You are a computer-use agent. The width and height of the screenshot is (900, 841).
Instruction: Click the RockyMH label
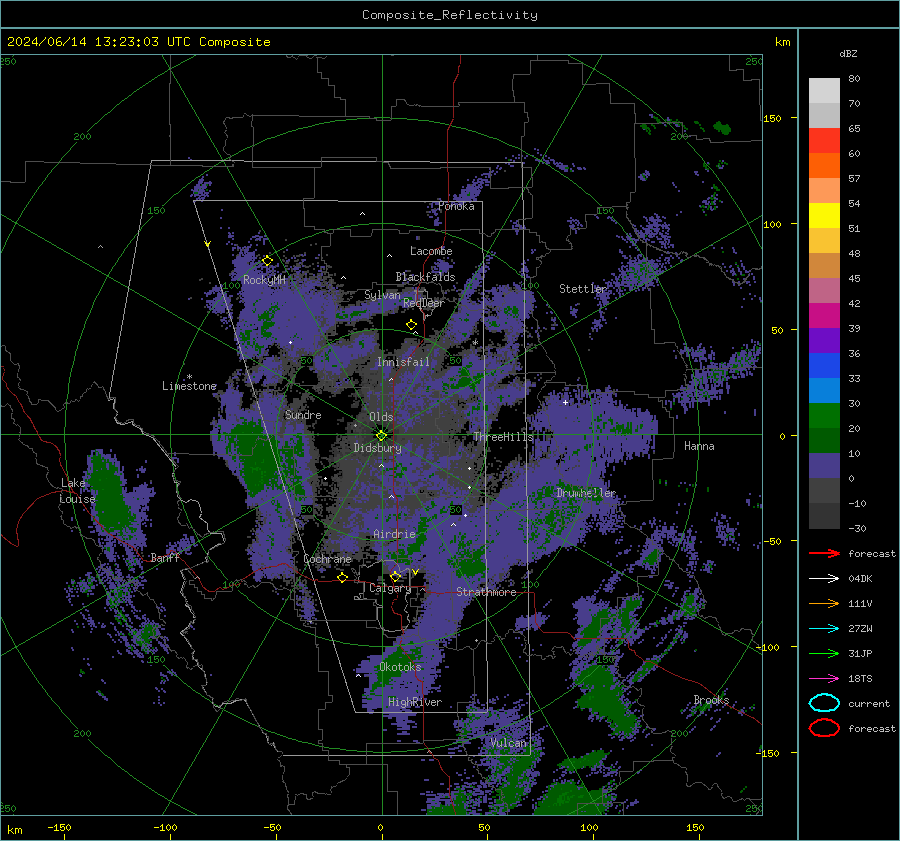click(264, 280)
